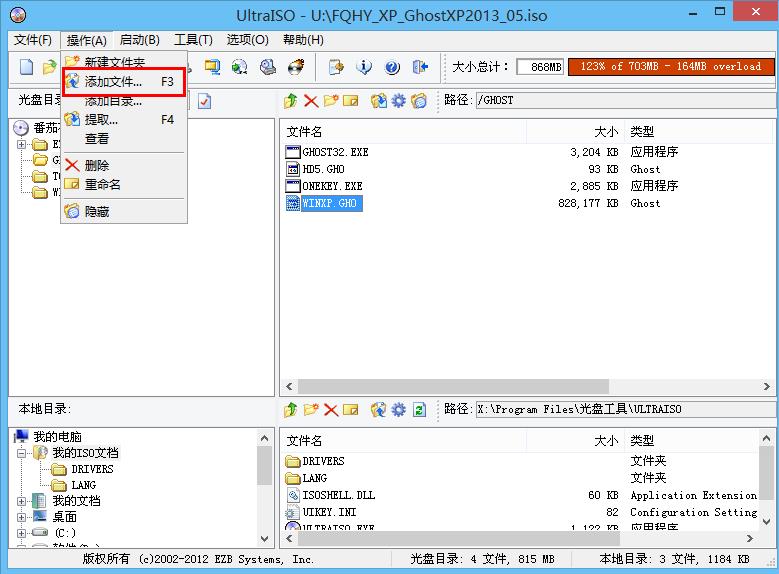Click the red delete X in local directory toolbar

(332, 410)
